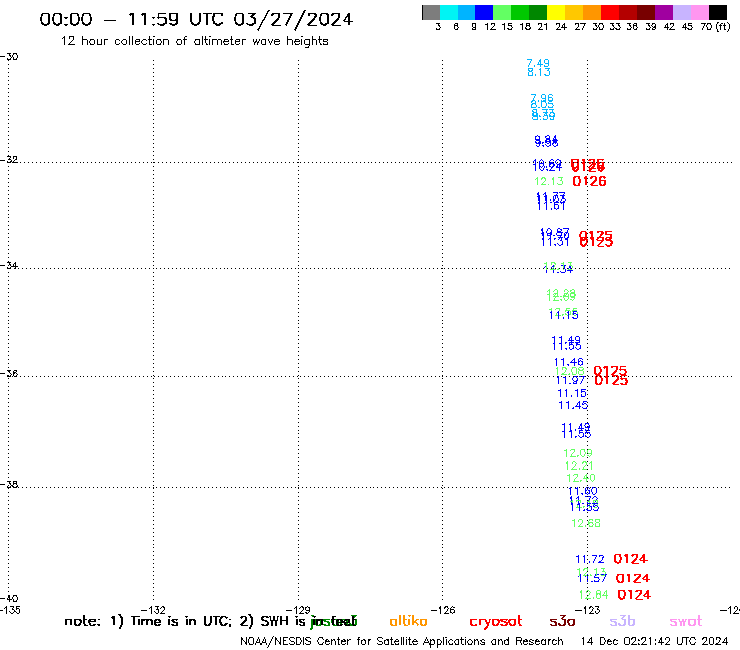Click the green 12.68 value
The image size is (740, 650).
click(586, 523)
